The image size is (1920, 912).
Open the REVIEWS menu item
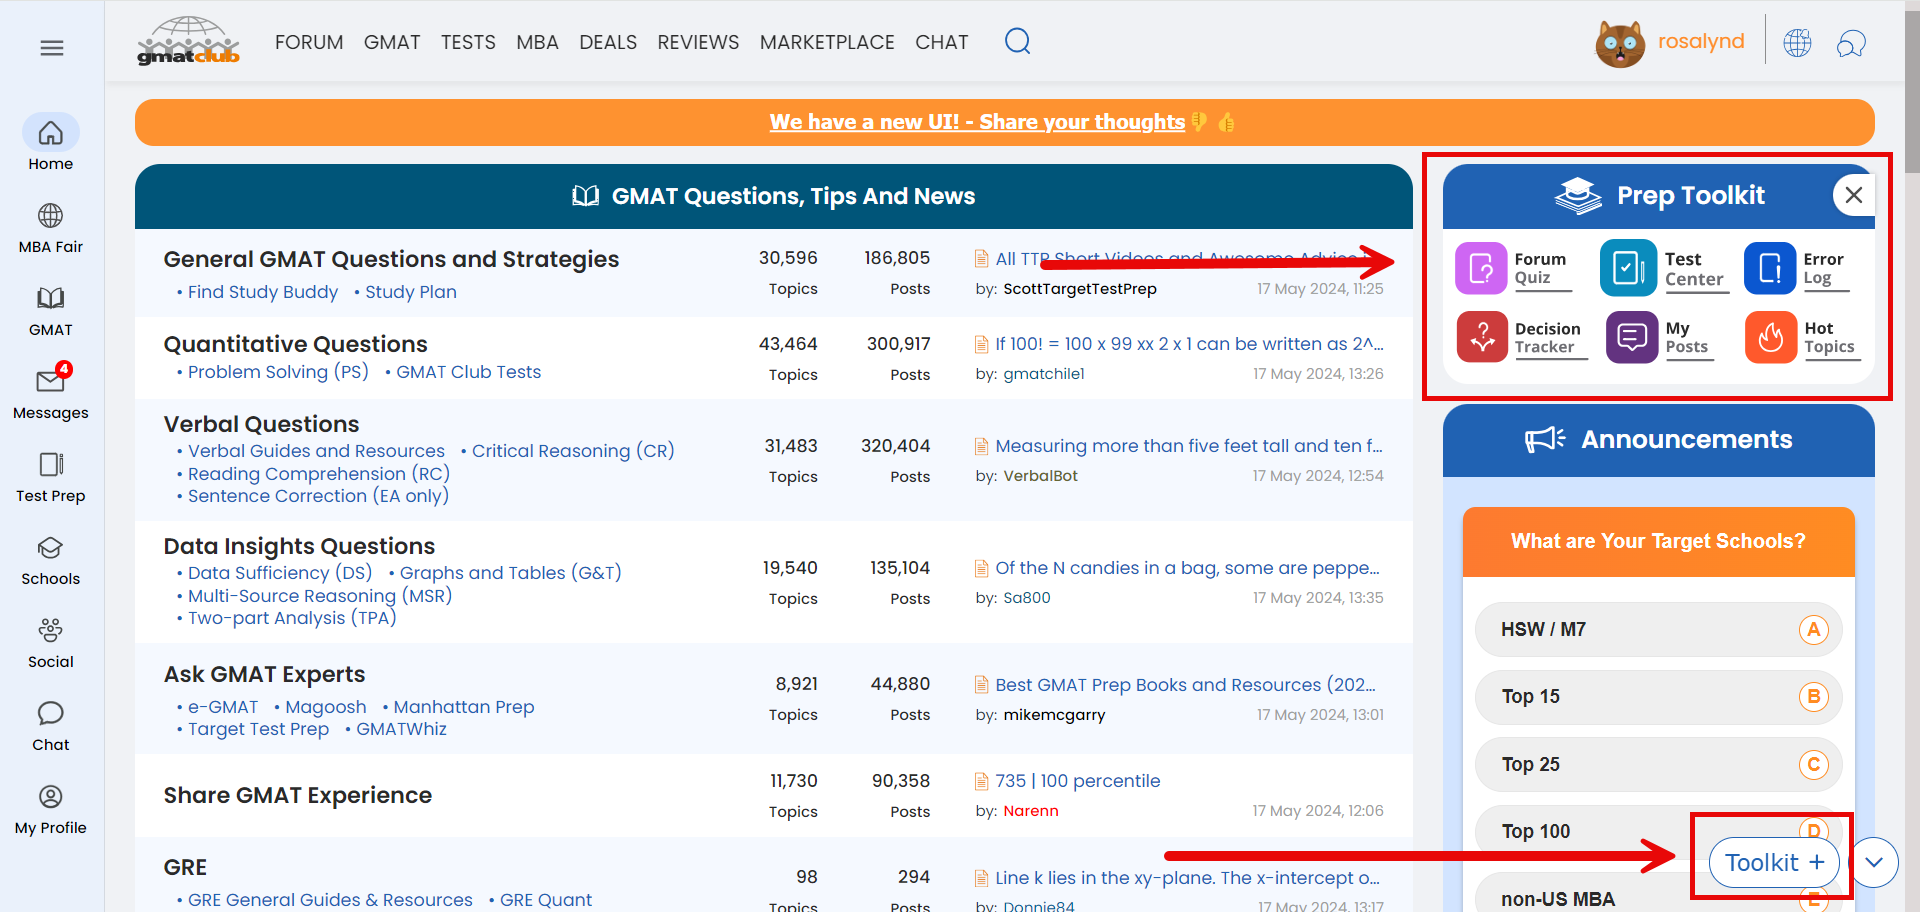click(698, 42)
